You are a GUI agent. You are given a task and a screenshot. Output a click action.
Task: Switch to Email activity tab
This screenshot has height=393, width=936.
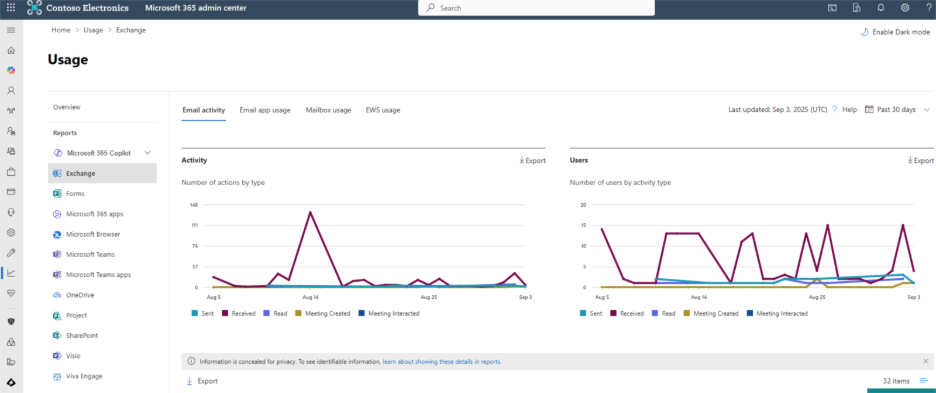point(204,110)
